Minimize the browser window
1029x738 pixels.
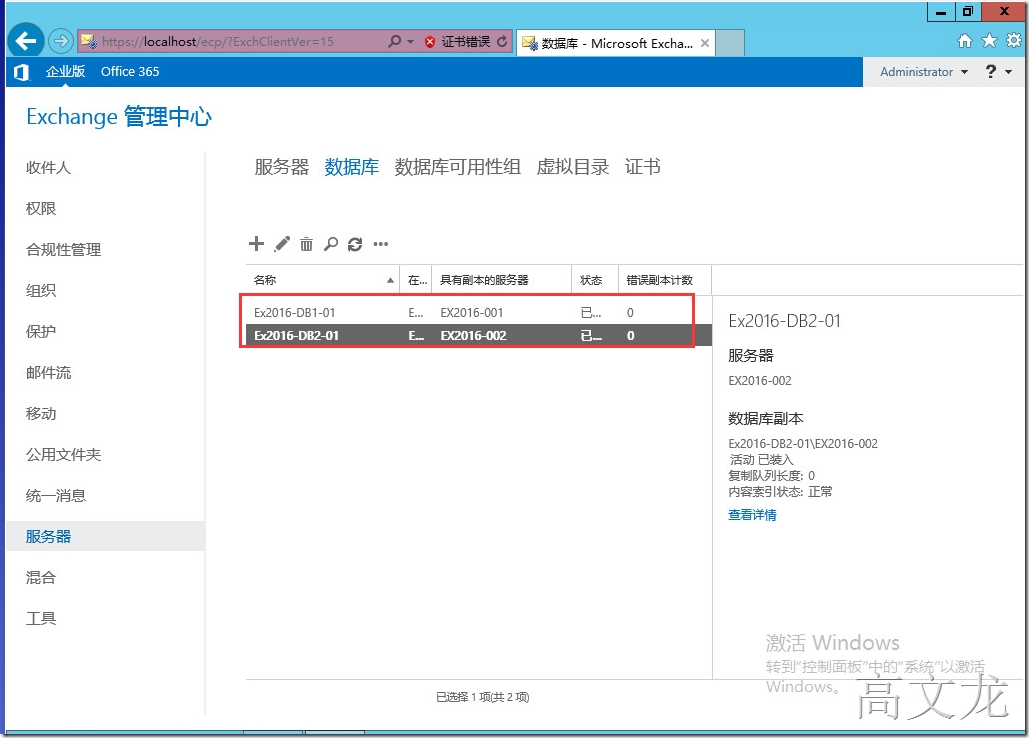[942, 12]
